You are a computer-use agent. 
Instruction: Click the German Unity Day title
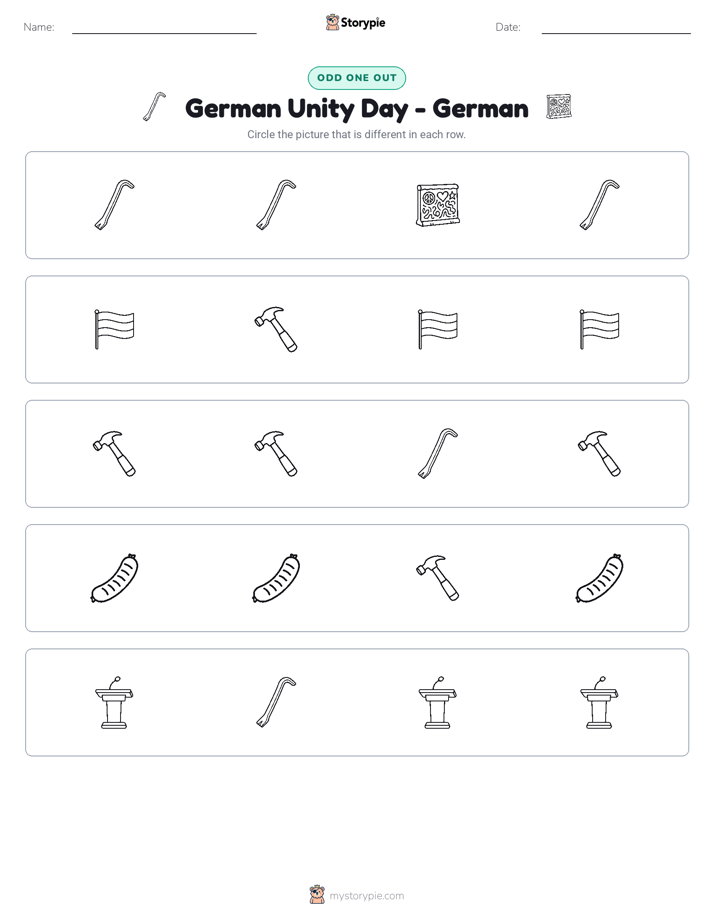(x=356, y=108)
